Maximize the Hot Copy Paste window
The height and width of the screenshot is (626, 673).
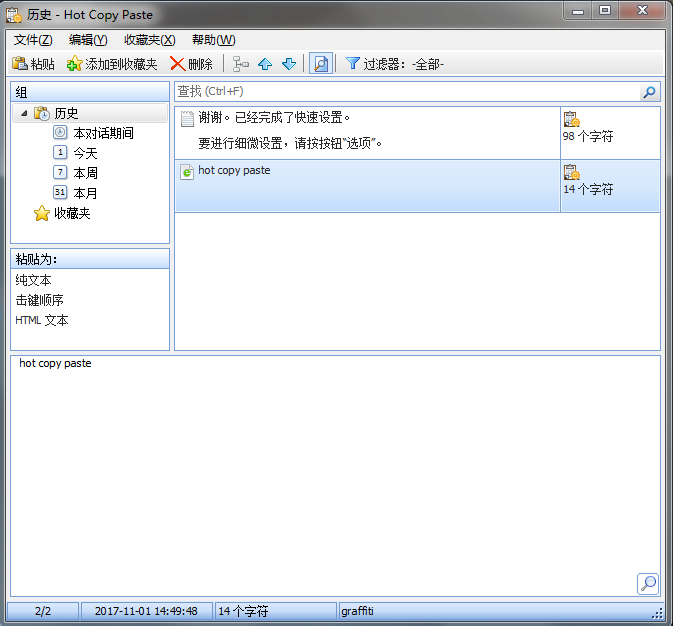pyautogui.click(x=605, y=10)
